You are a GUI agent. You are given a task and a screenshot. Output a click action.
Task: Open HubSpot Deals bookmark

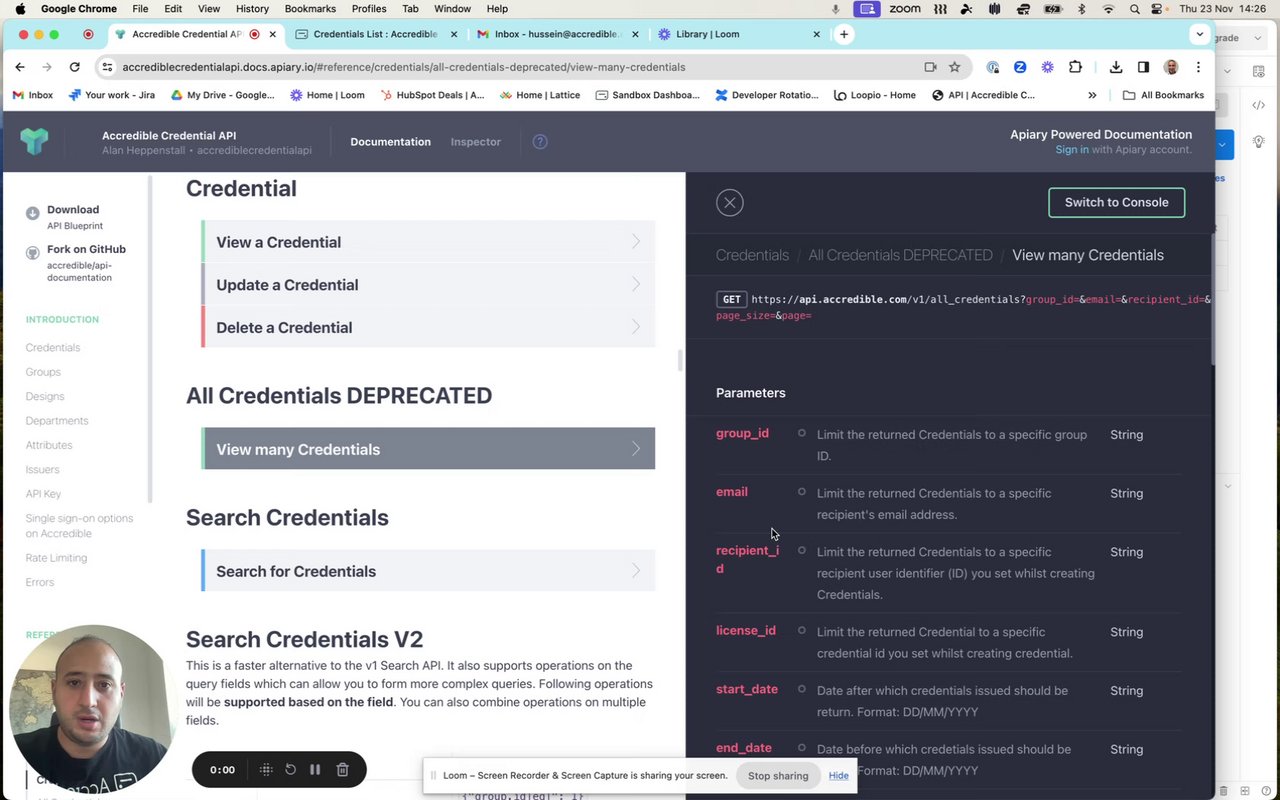pyautogui.click(x=433, y=95)
